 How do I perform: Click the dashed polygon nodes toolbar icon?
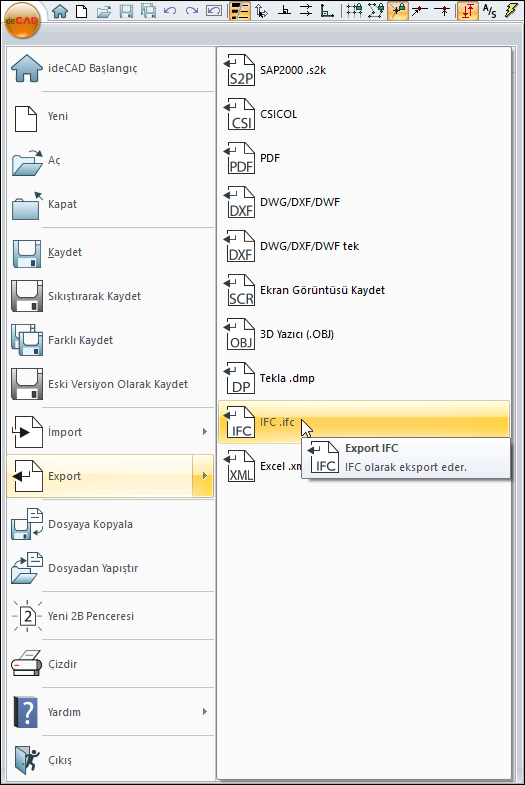376,11
